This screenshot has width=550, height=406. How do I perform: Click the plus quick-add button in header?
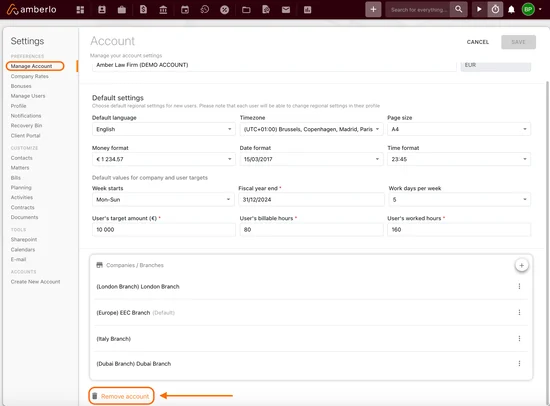pyautogui.click(x=373, y=9)
